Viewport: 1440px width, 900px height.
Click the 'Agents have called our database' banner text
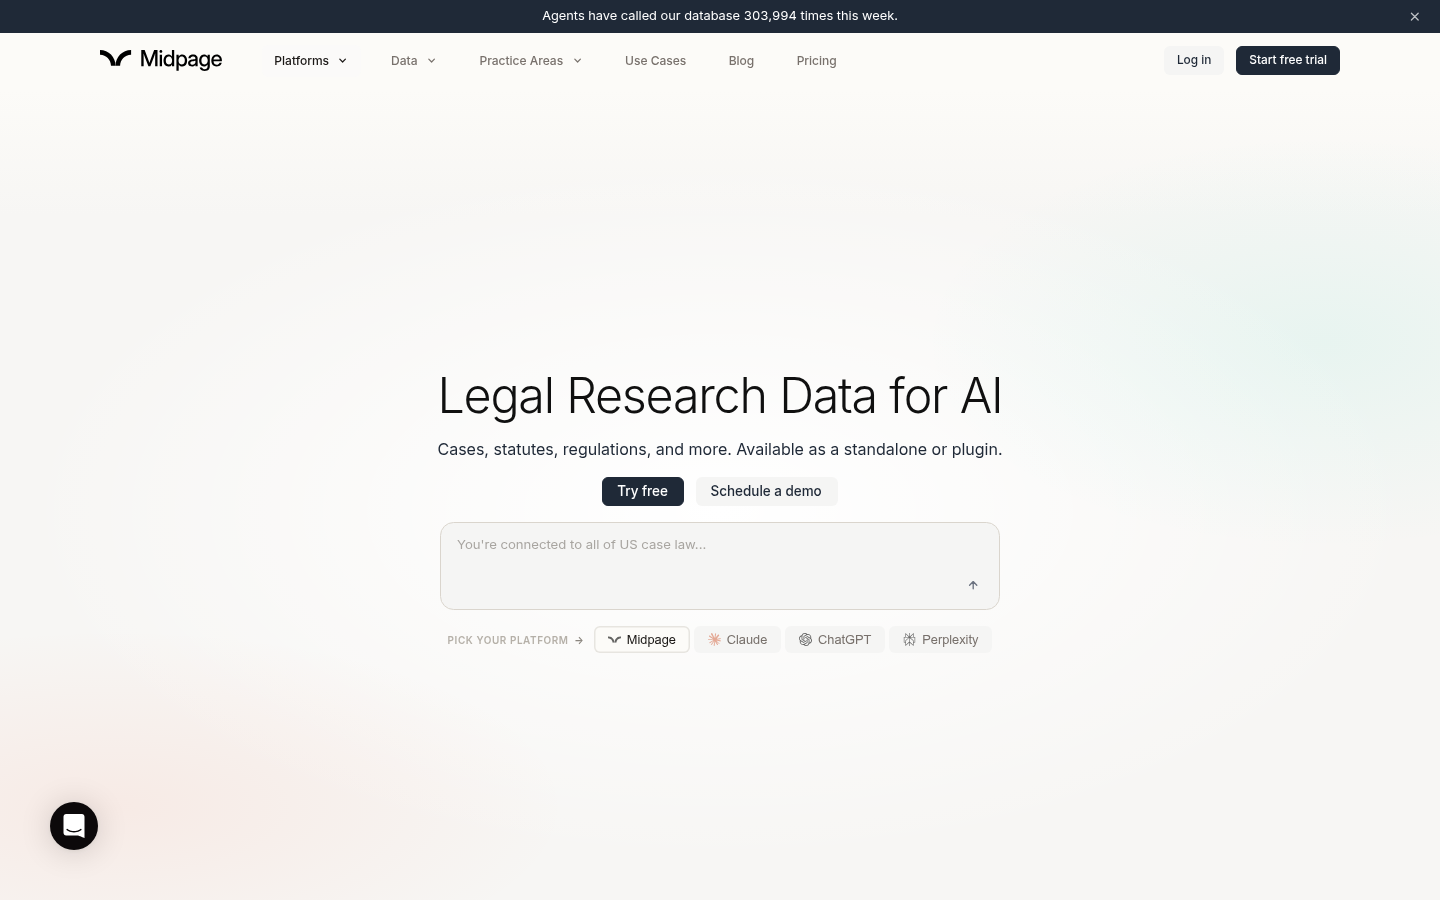(x=720, y=16)
